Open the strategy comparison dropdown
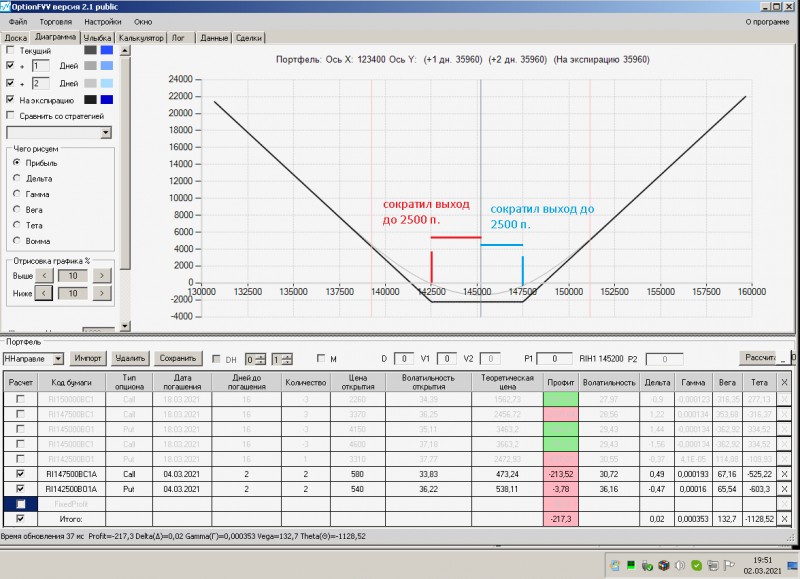 [106, 133]
